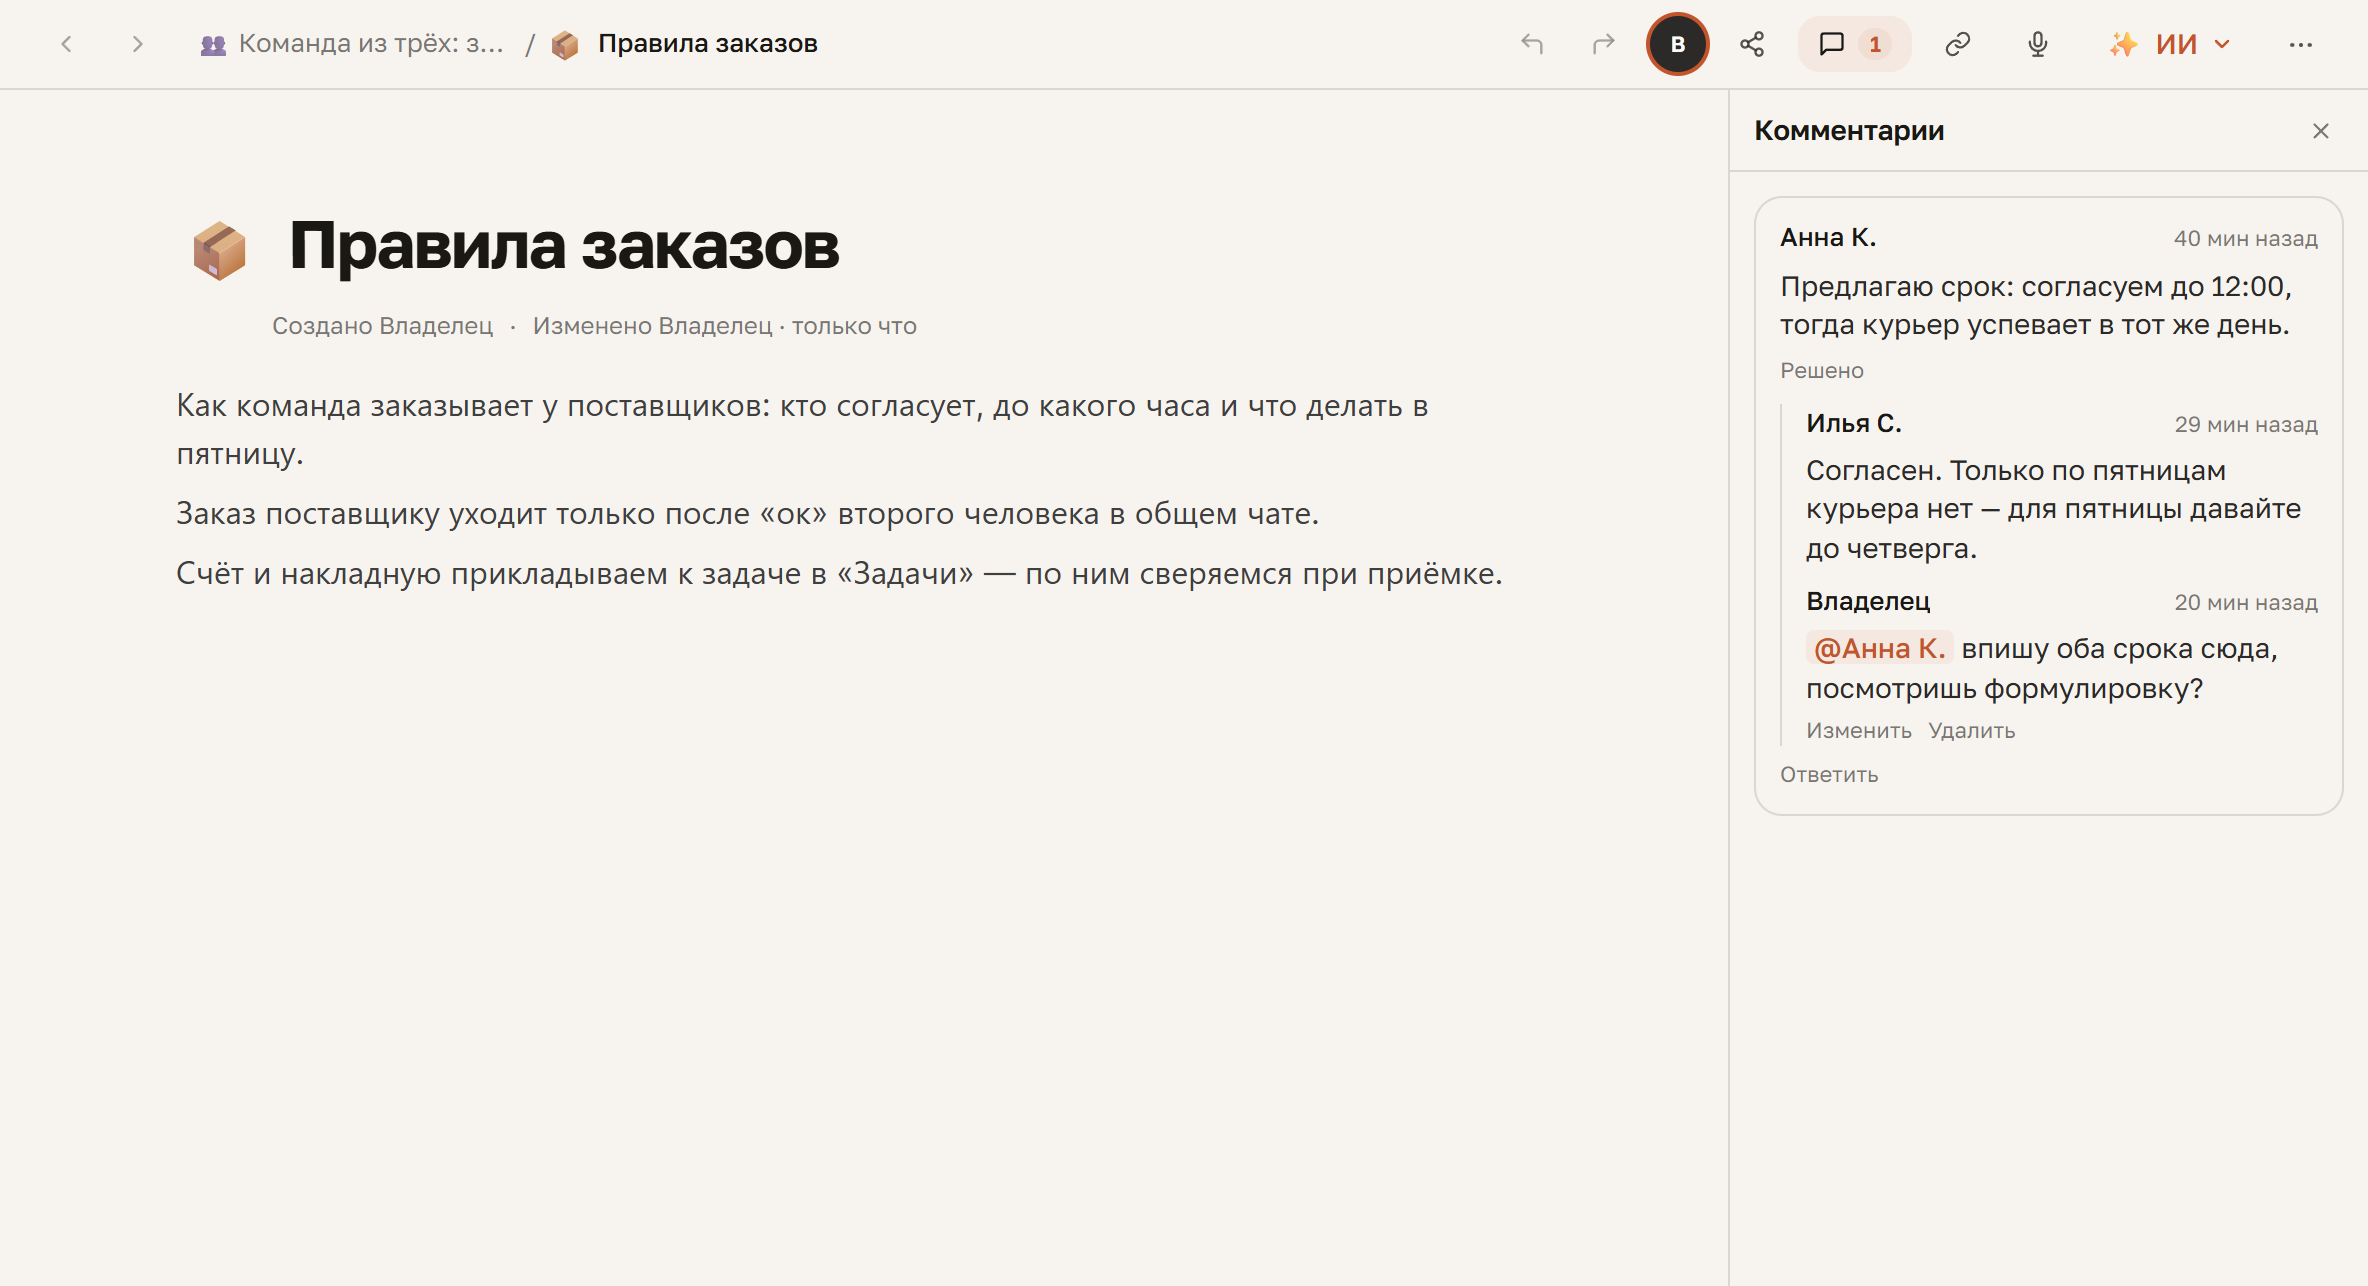
Task: Go back with the left arrow
Action: (67, 44)
